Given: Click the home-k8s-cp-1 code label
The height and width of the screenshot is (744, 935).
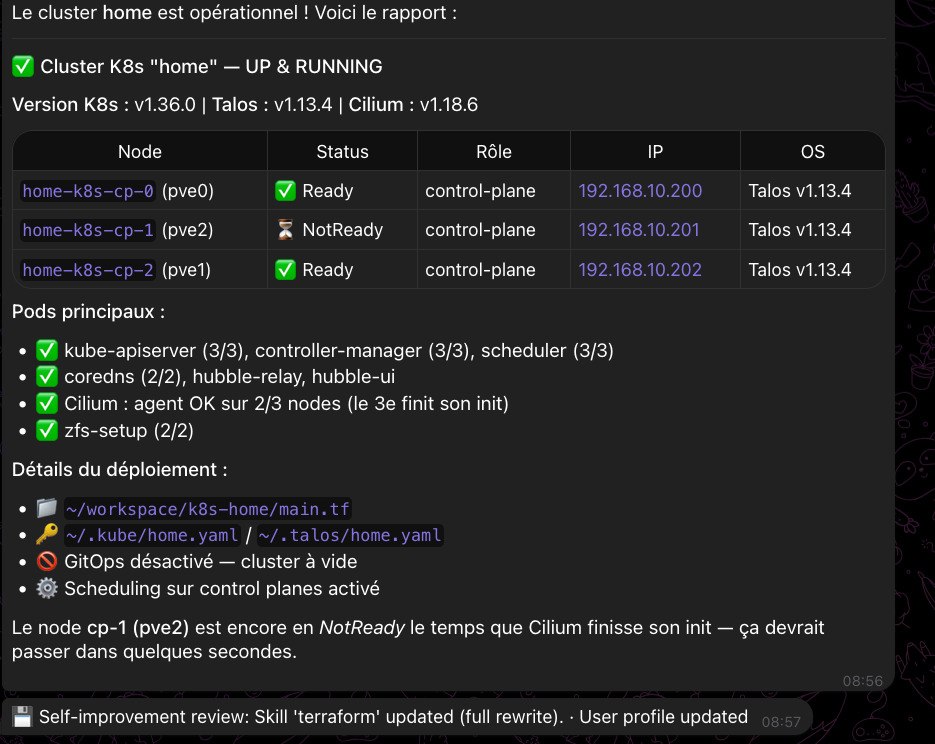Looking at the screenshot, I should tap(88, 230).
